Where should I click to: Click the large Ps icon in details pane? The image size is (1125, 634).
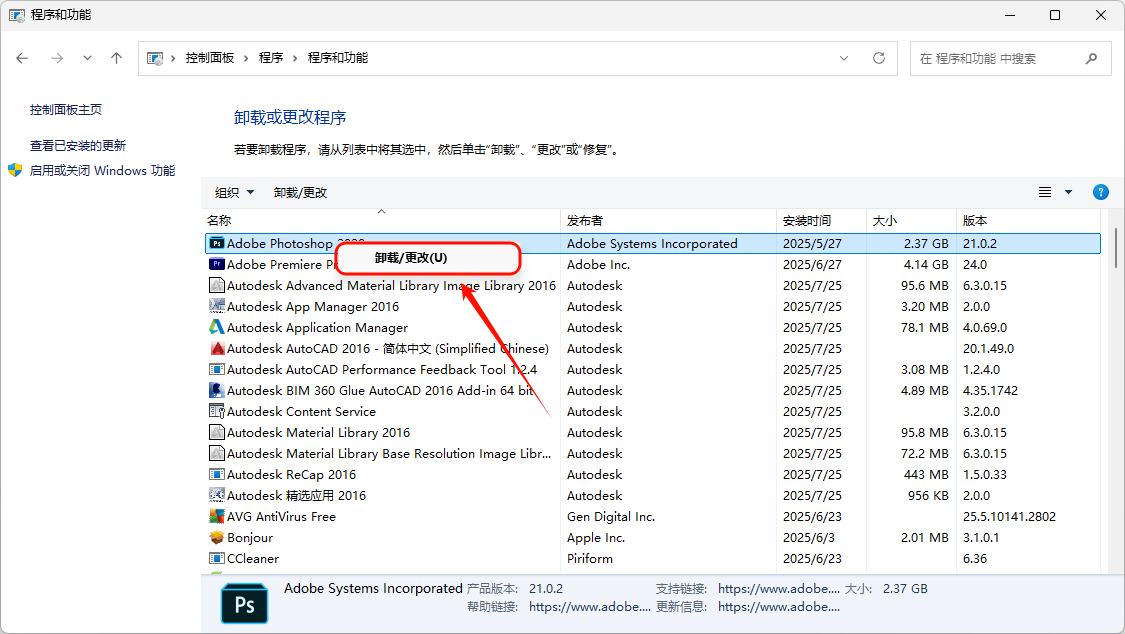coord(244,603)
